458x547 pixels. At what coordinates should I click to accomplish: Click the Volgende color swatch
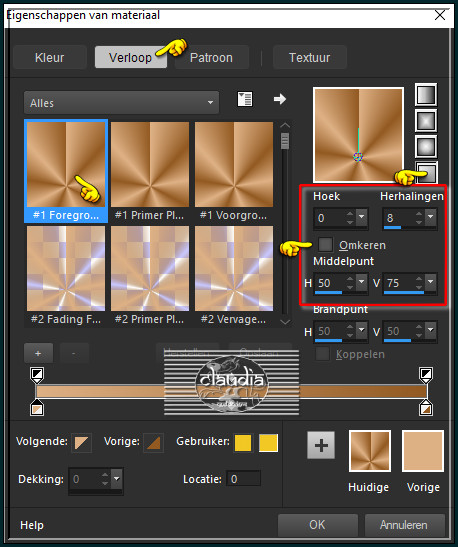point(82,443)
